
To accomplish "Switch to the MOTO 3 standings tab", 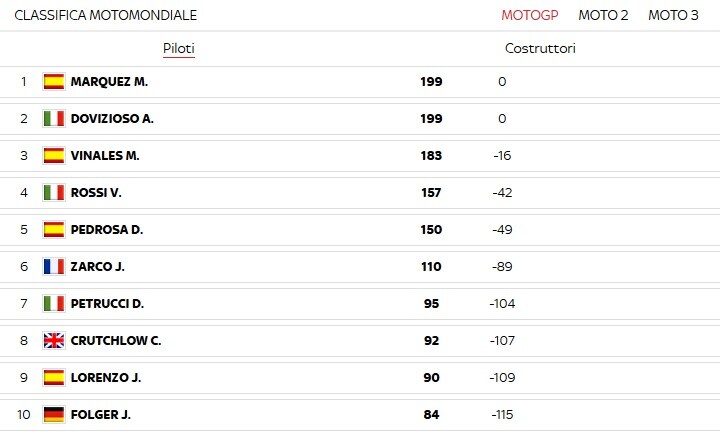I will 673,15.
